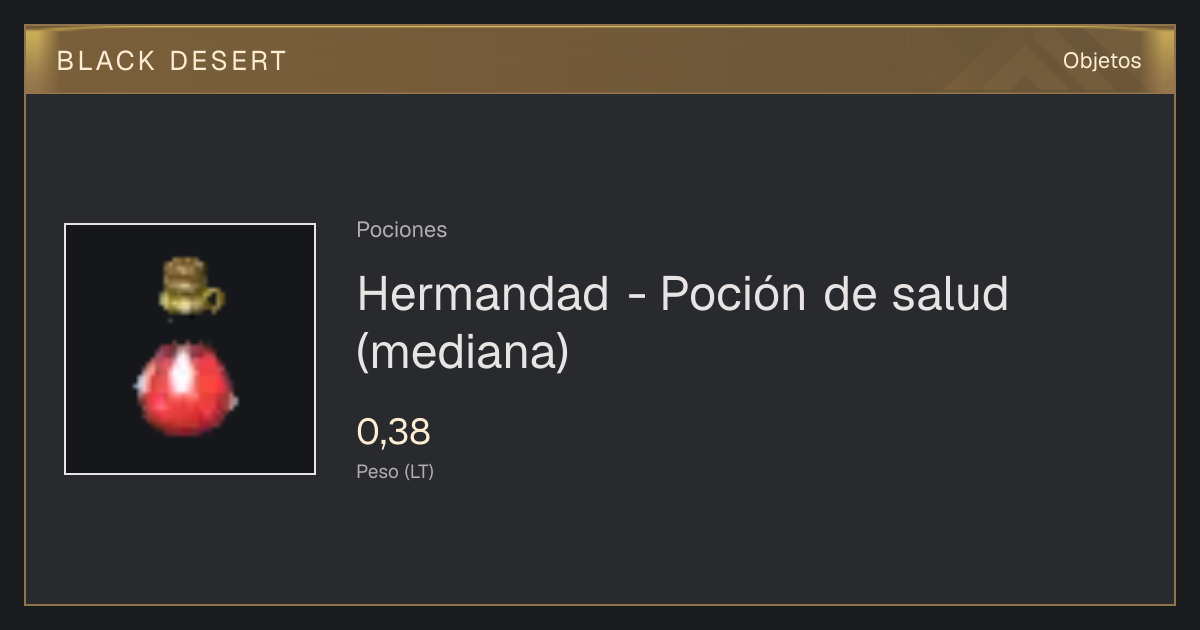Click the word BLACK in the logo

pyautogui.click(x=106, y=61)
